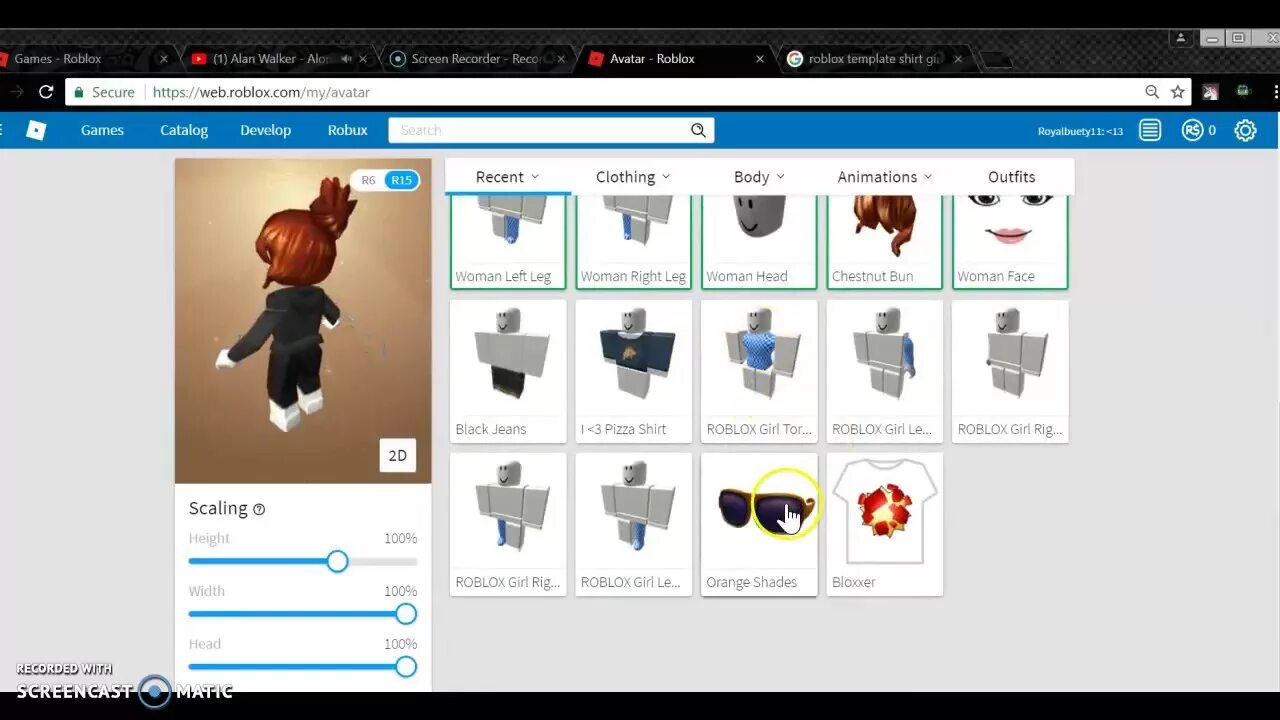Image resolution: width=1280 pixels, height=720 pixels.
Task: Select the ROBLOX Girl Rig... item beside Girl Le...
Action: tap(1010, 371)
